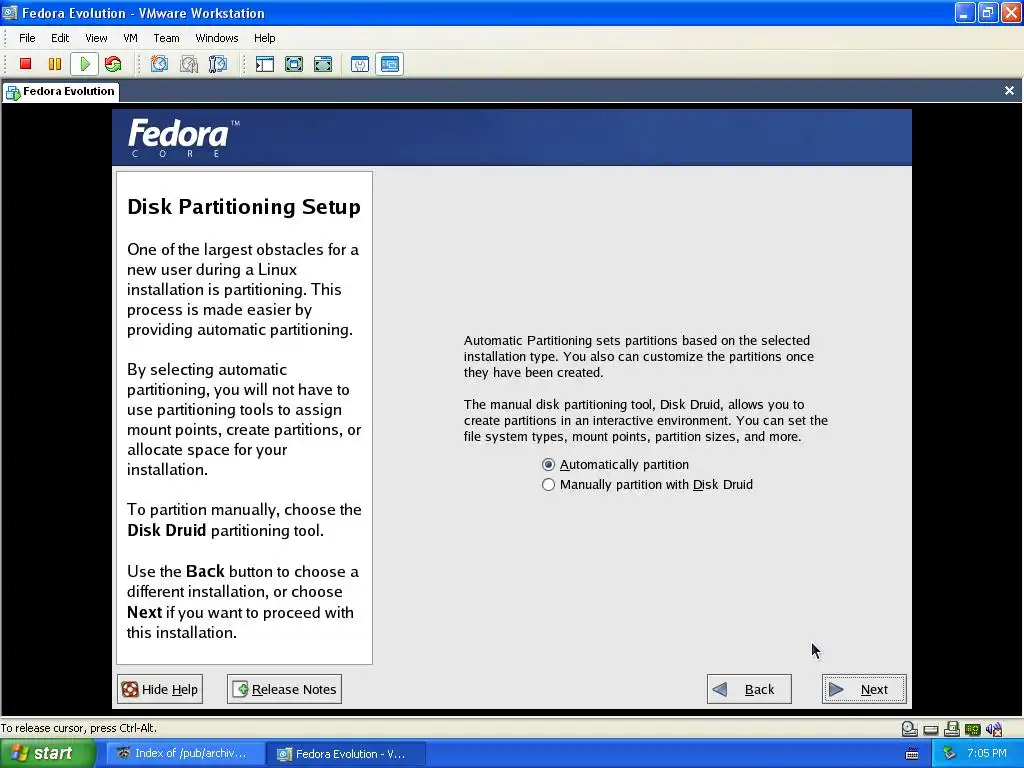The width and height of the screenshot is (1024, 768).
Task: Open the File menu
Action: pos(27,38)
